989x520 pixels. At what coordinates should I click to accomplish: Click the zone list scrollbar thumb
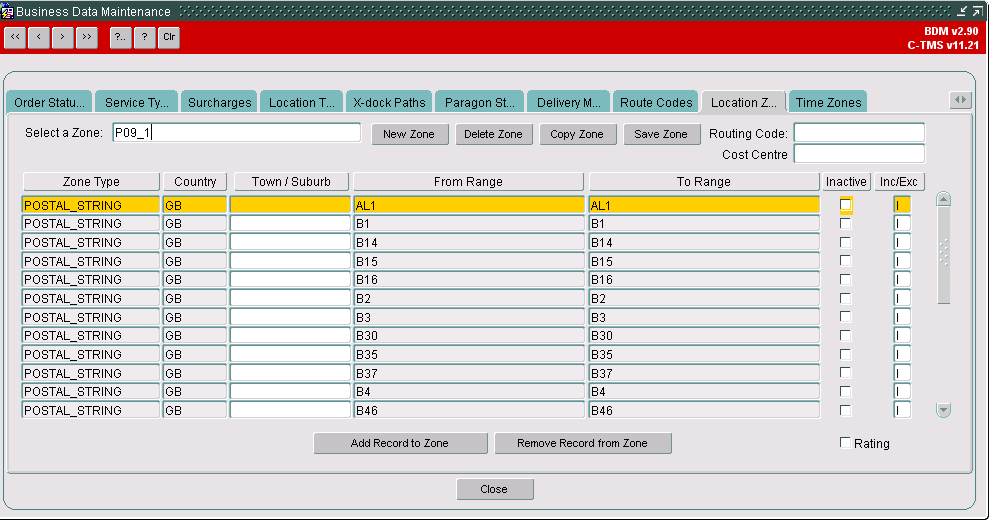point(944,256)
